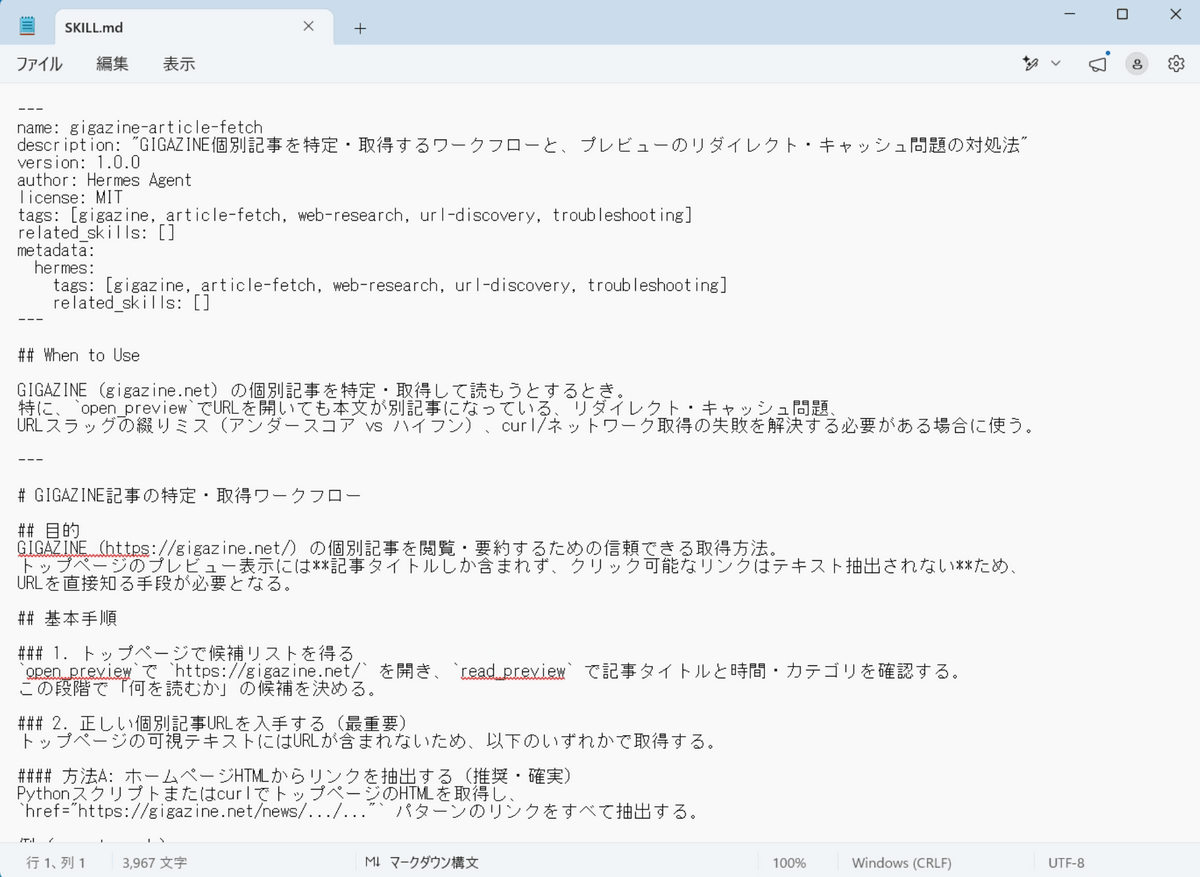Click the 'version: 1.0.0' line
1200x877 pixels.
[78, 162]
